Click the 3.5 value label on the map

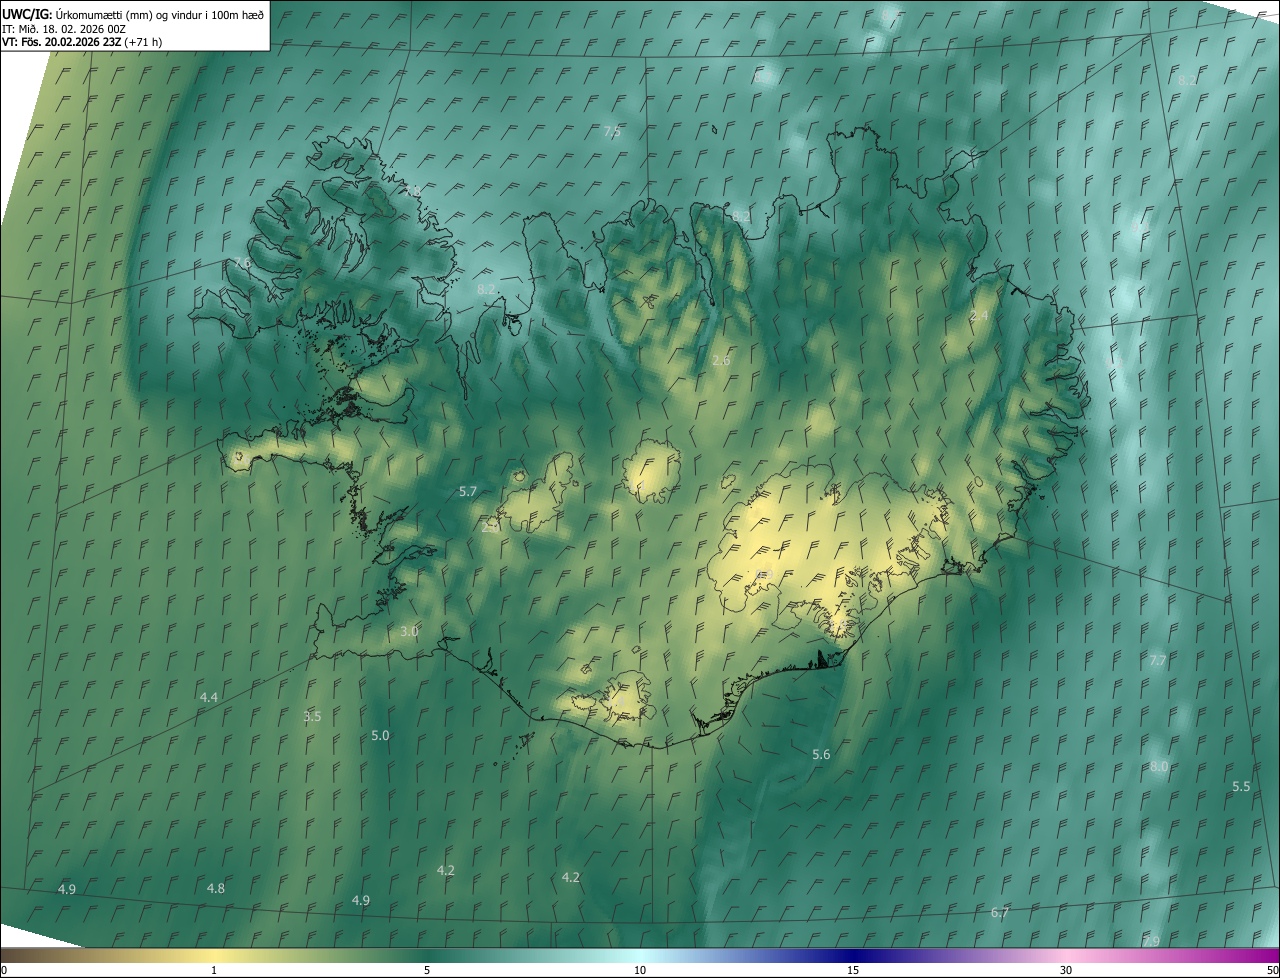tap(312, 716)
